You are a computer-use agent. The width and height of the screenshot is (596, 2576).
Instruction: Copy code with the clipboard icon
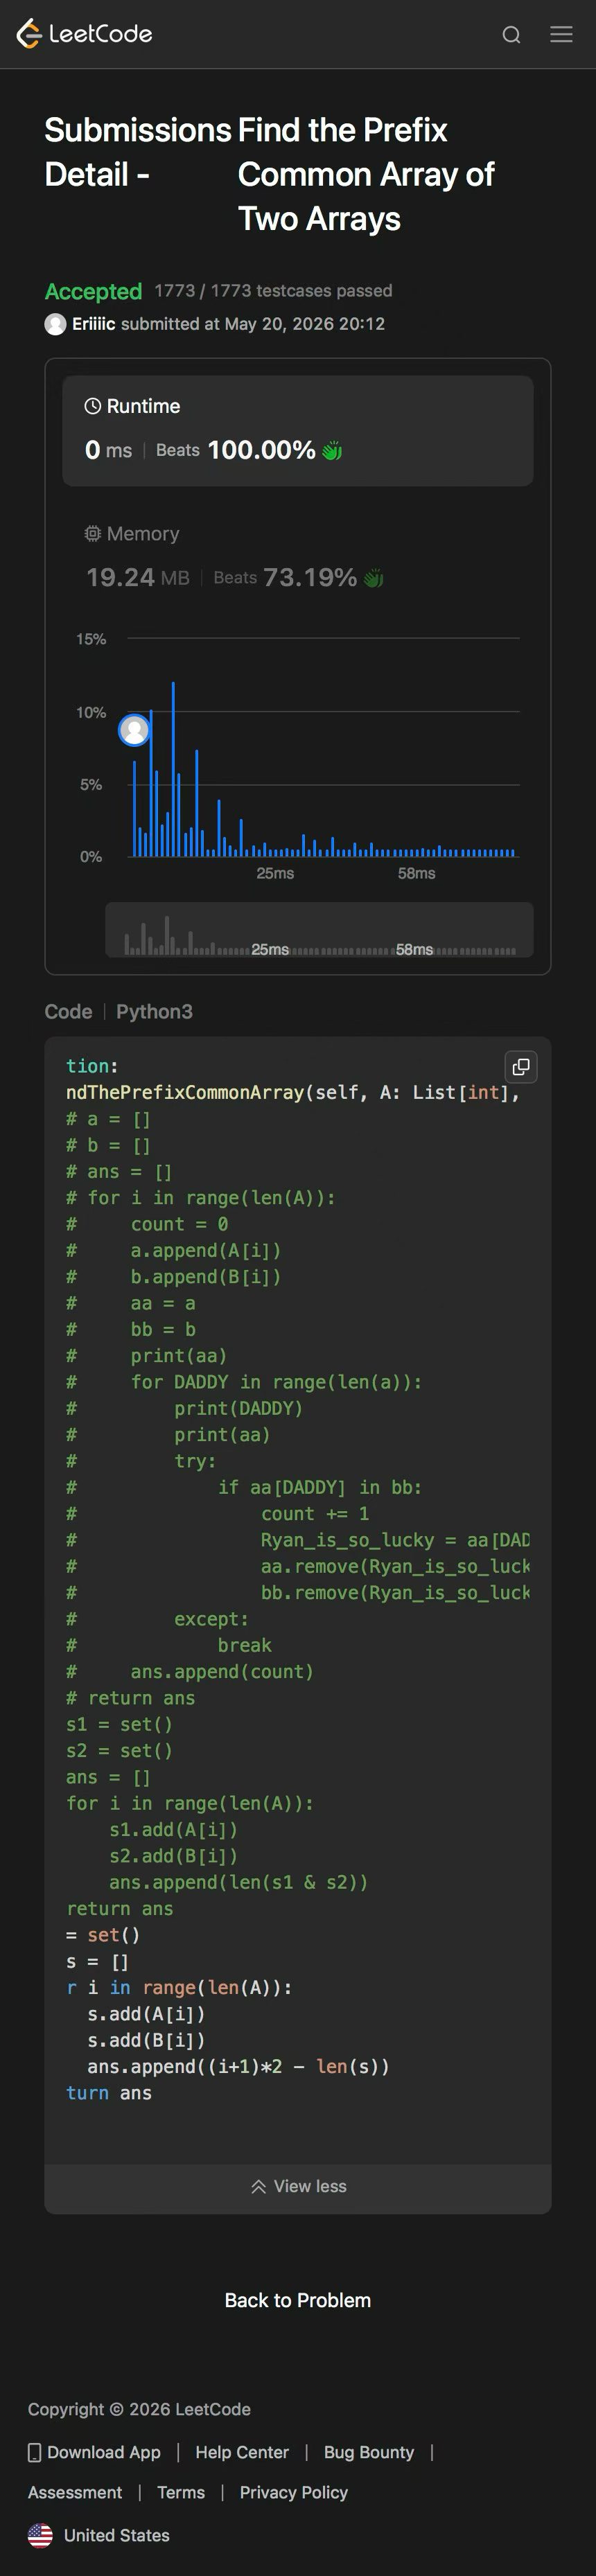pyautogui.click(x=521, y=1067)
